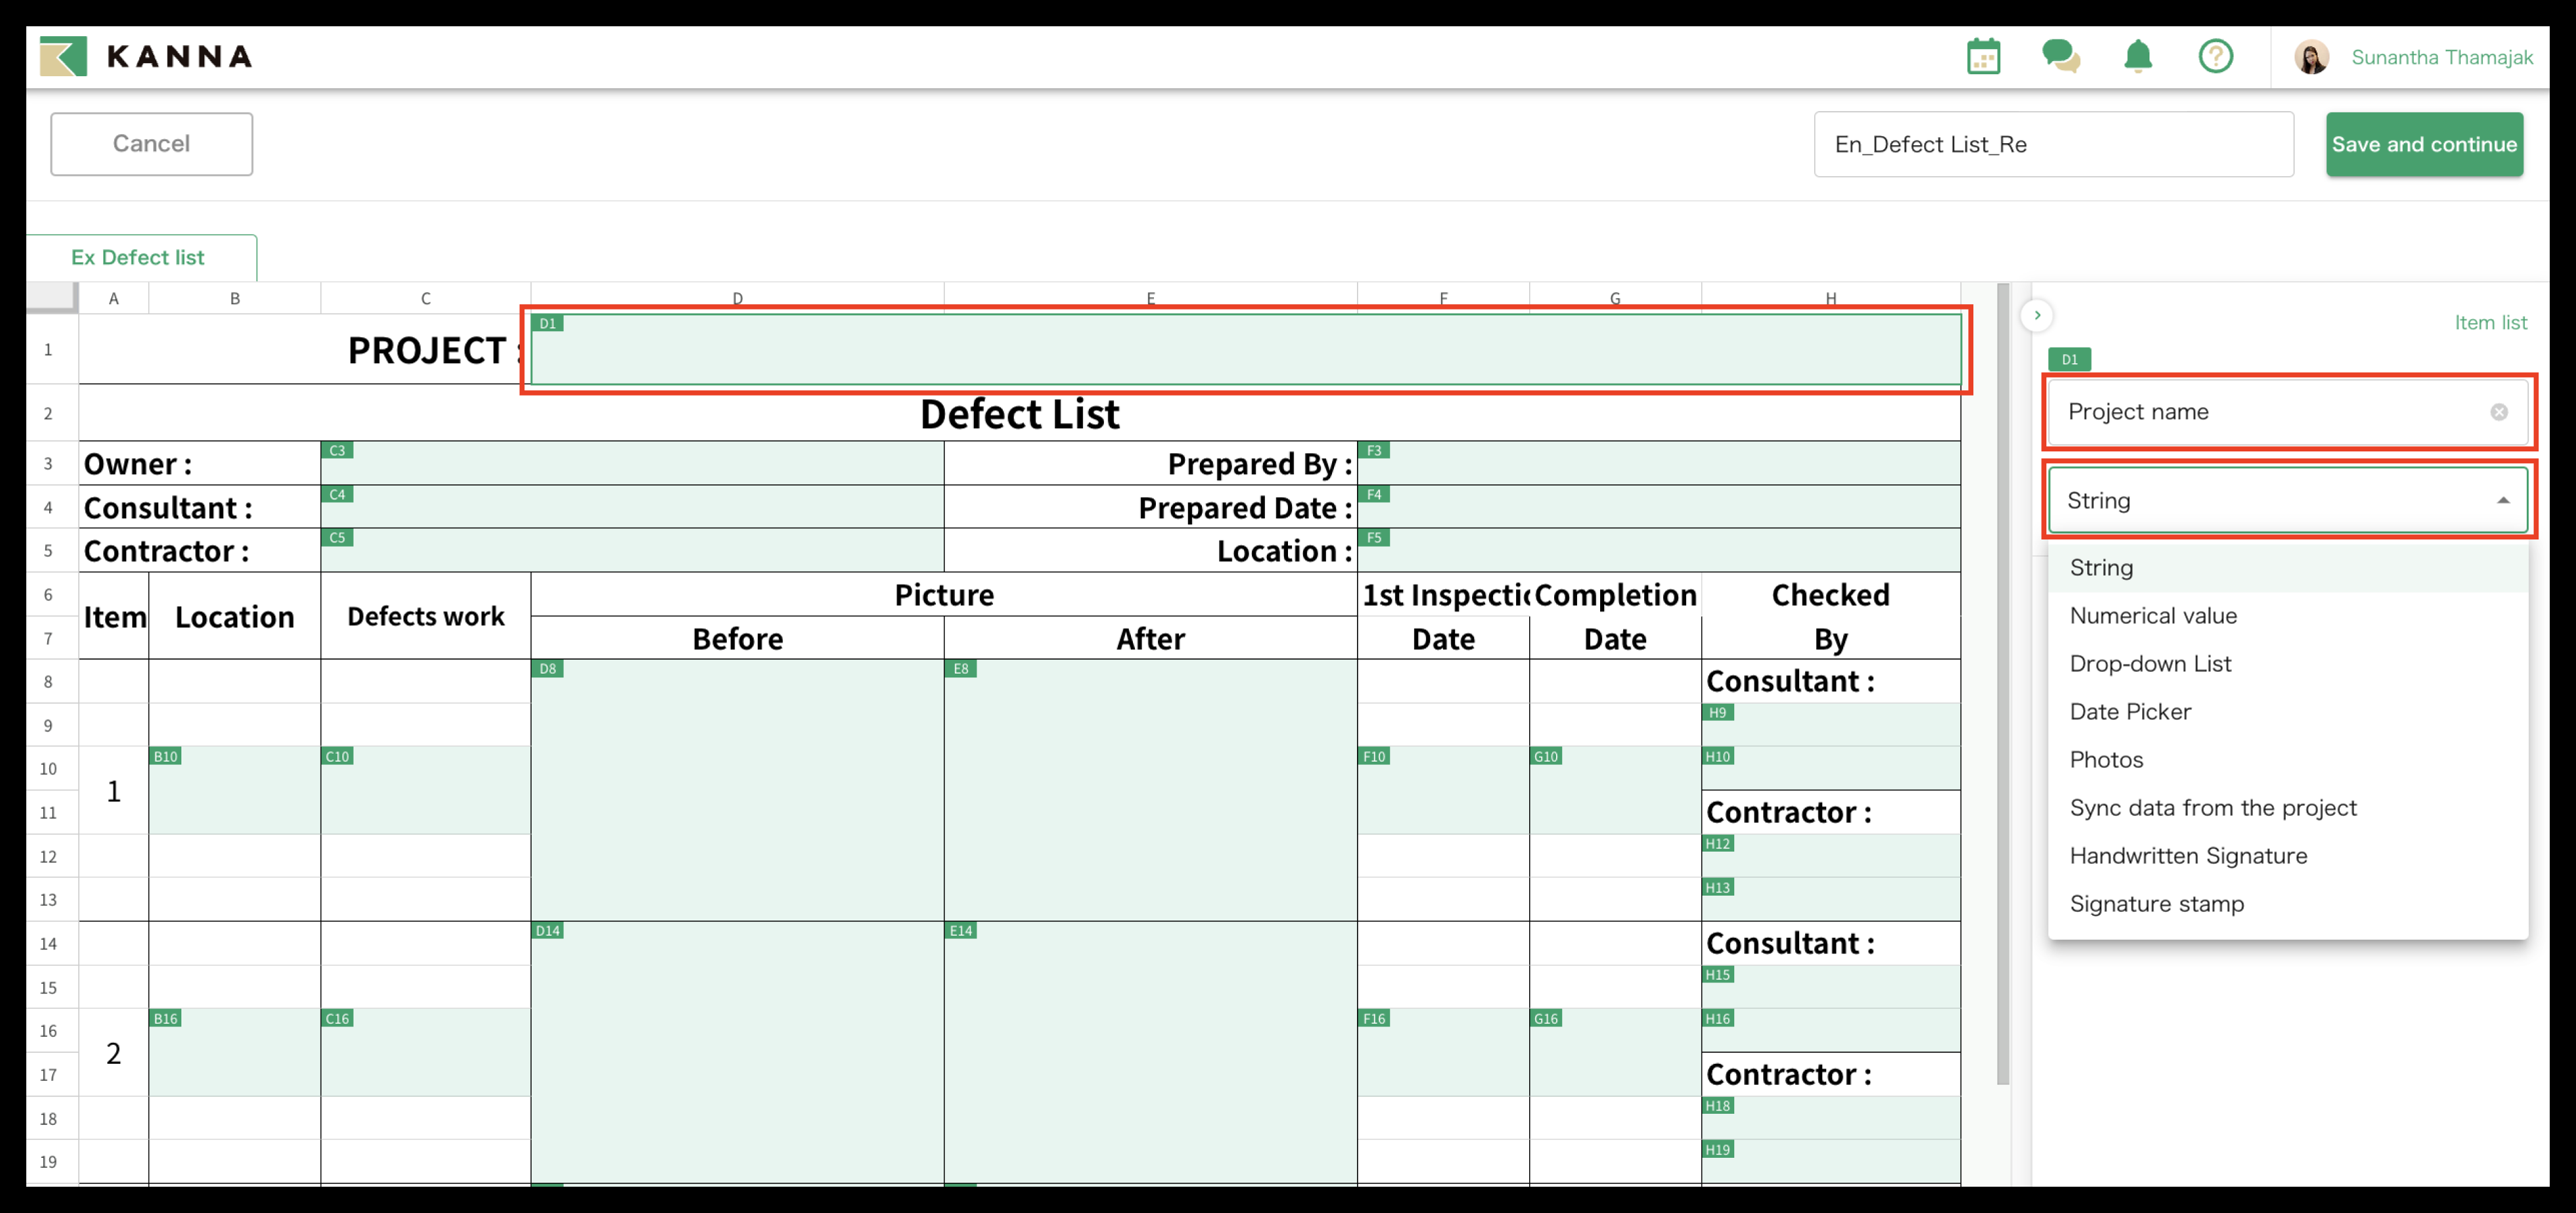Open the Item list link

coord(2490,323)
